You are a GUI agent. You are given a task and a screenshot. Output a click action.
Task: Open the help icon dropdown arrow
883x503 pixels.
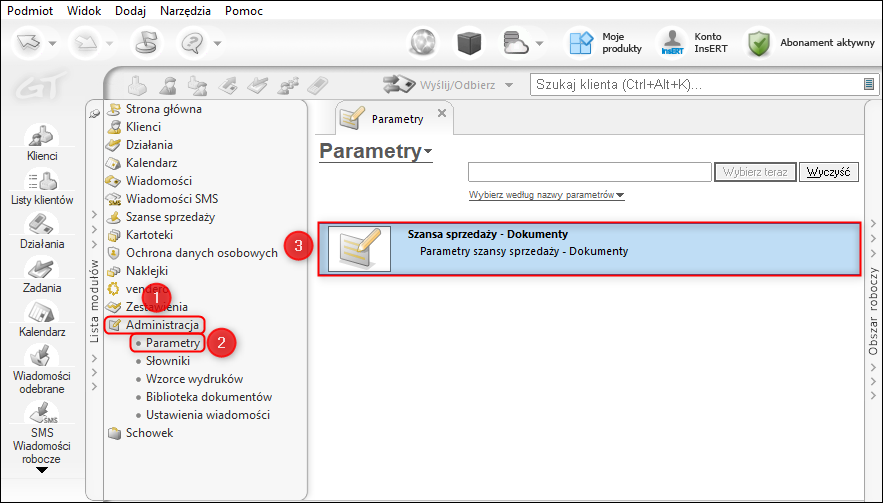coord(217,43)
